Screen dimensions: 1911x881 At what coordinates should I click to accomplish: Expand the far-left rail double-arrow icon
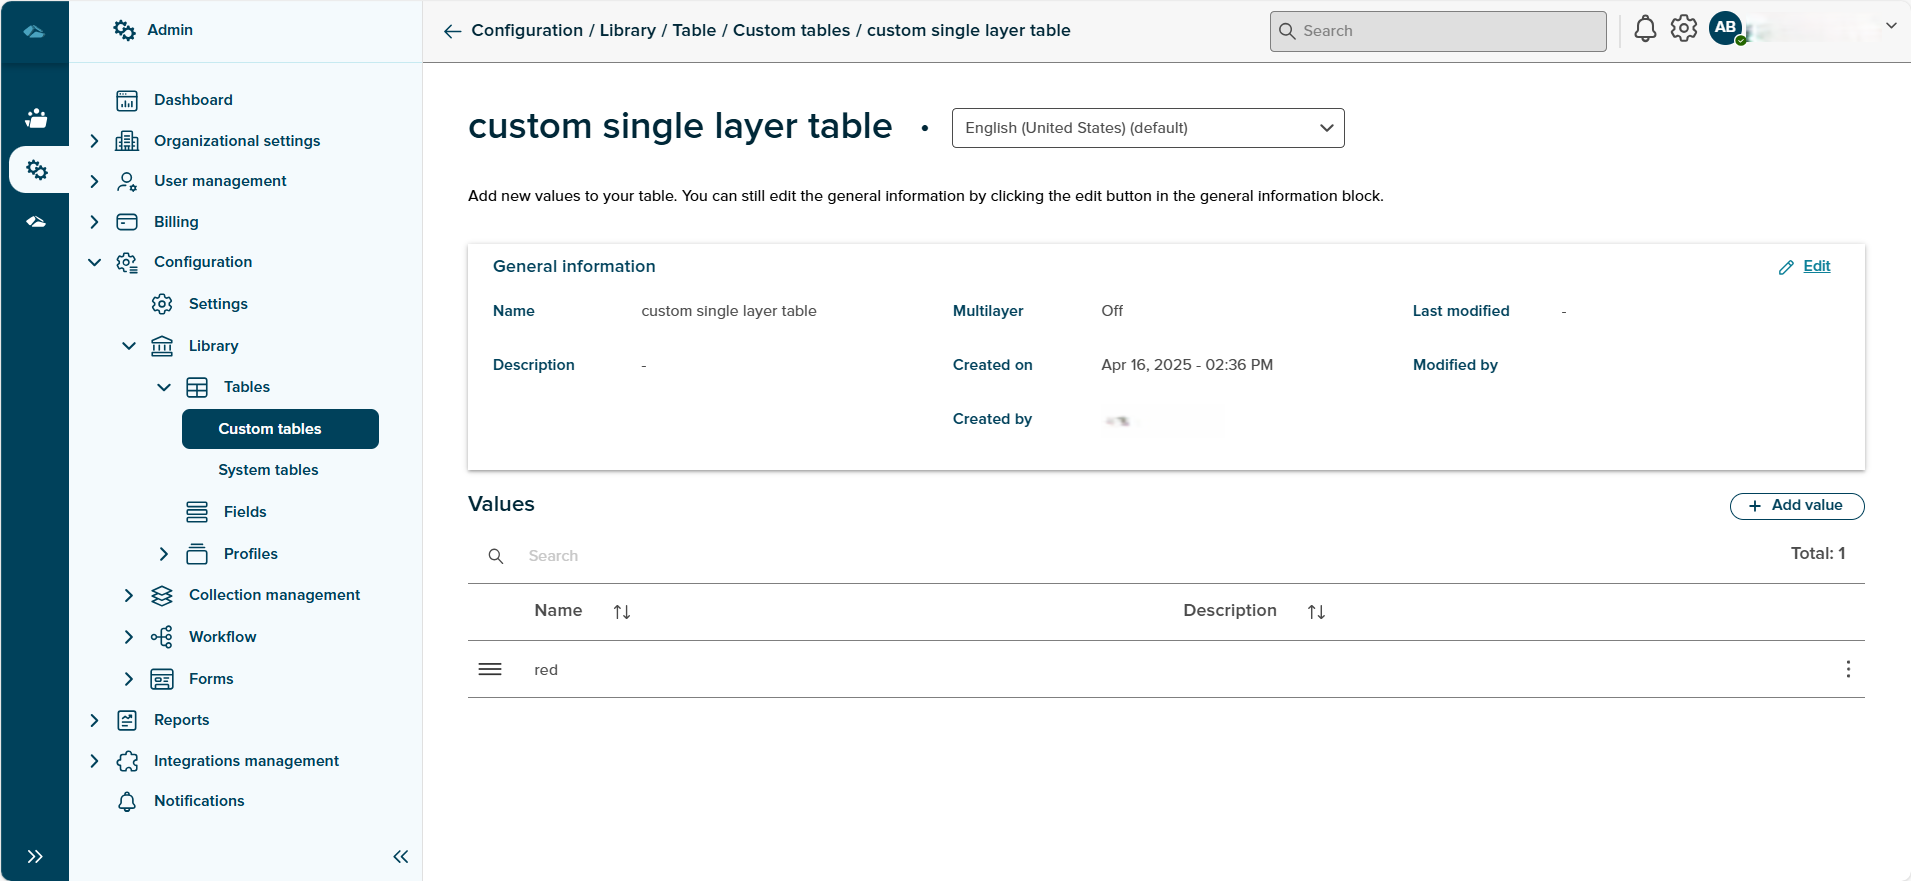(x=35, y=856)
